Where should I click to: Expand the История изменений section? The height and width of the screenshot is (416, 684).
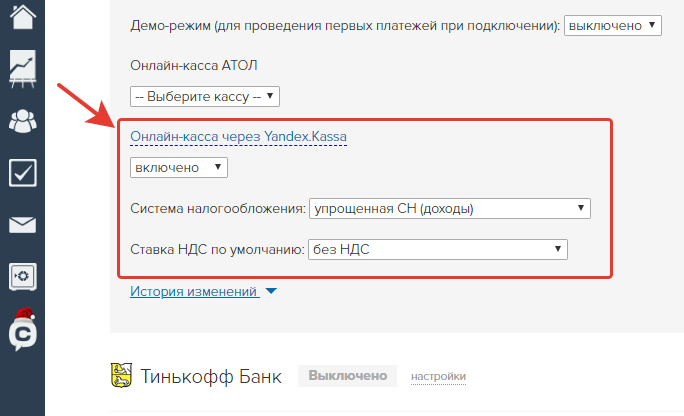(203, 291)
